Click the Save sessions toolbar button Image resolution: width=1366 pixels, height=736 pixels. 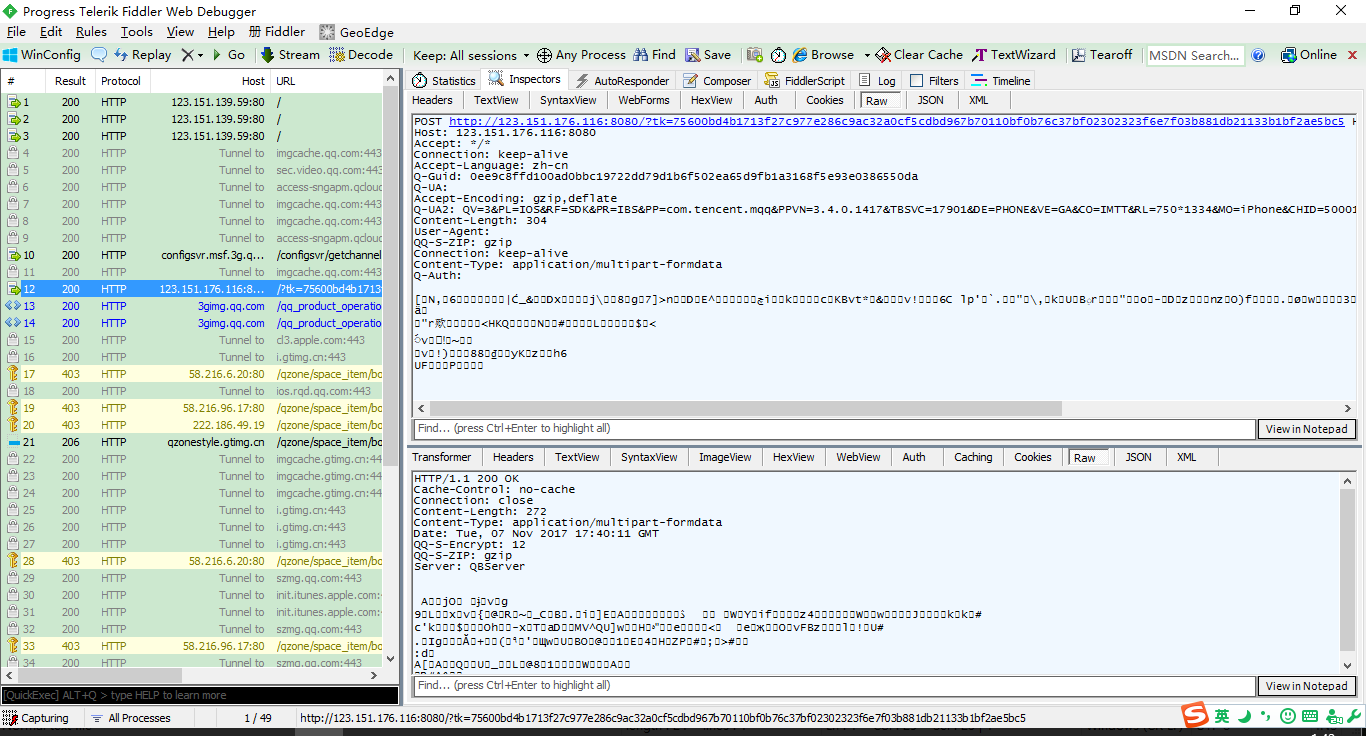707,55
